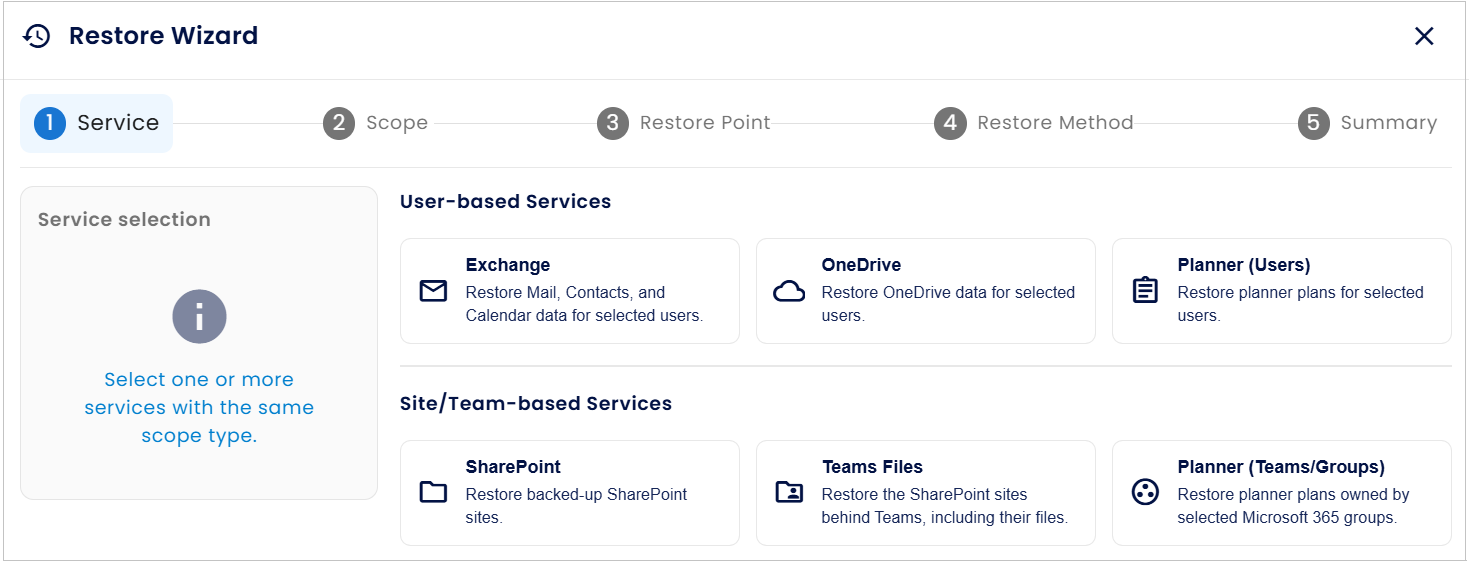Viewport: 1469px width, 561px height.
Task: Click the step 1 number badge
Action: click(50, 124)
